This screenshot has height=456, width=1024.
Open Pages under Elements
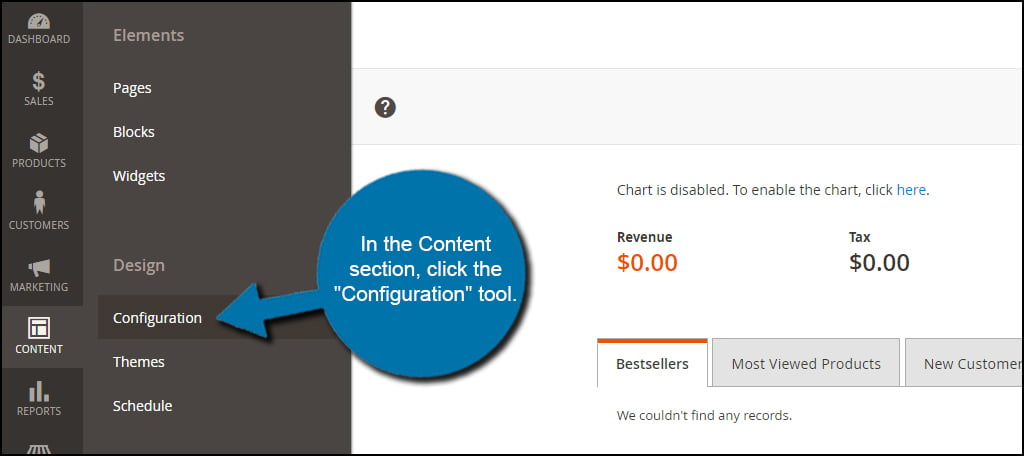pyautogui.click(x=132, y=88)
